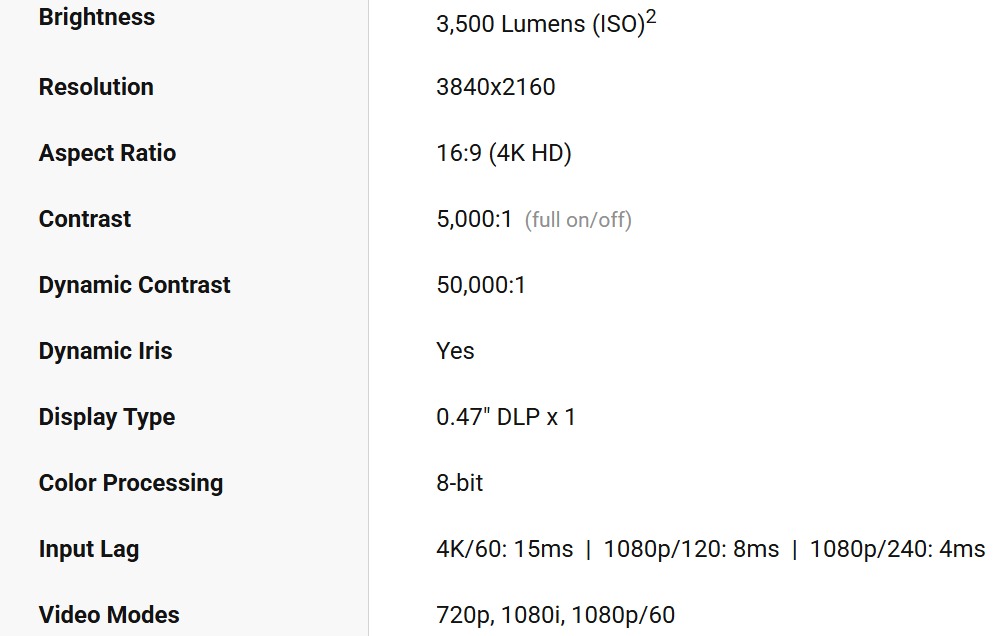998x636 pixels.
Task: Select the 0.47" DLP x 1 value
Action: [x=506, y=417]
